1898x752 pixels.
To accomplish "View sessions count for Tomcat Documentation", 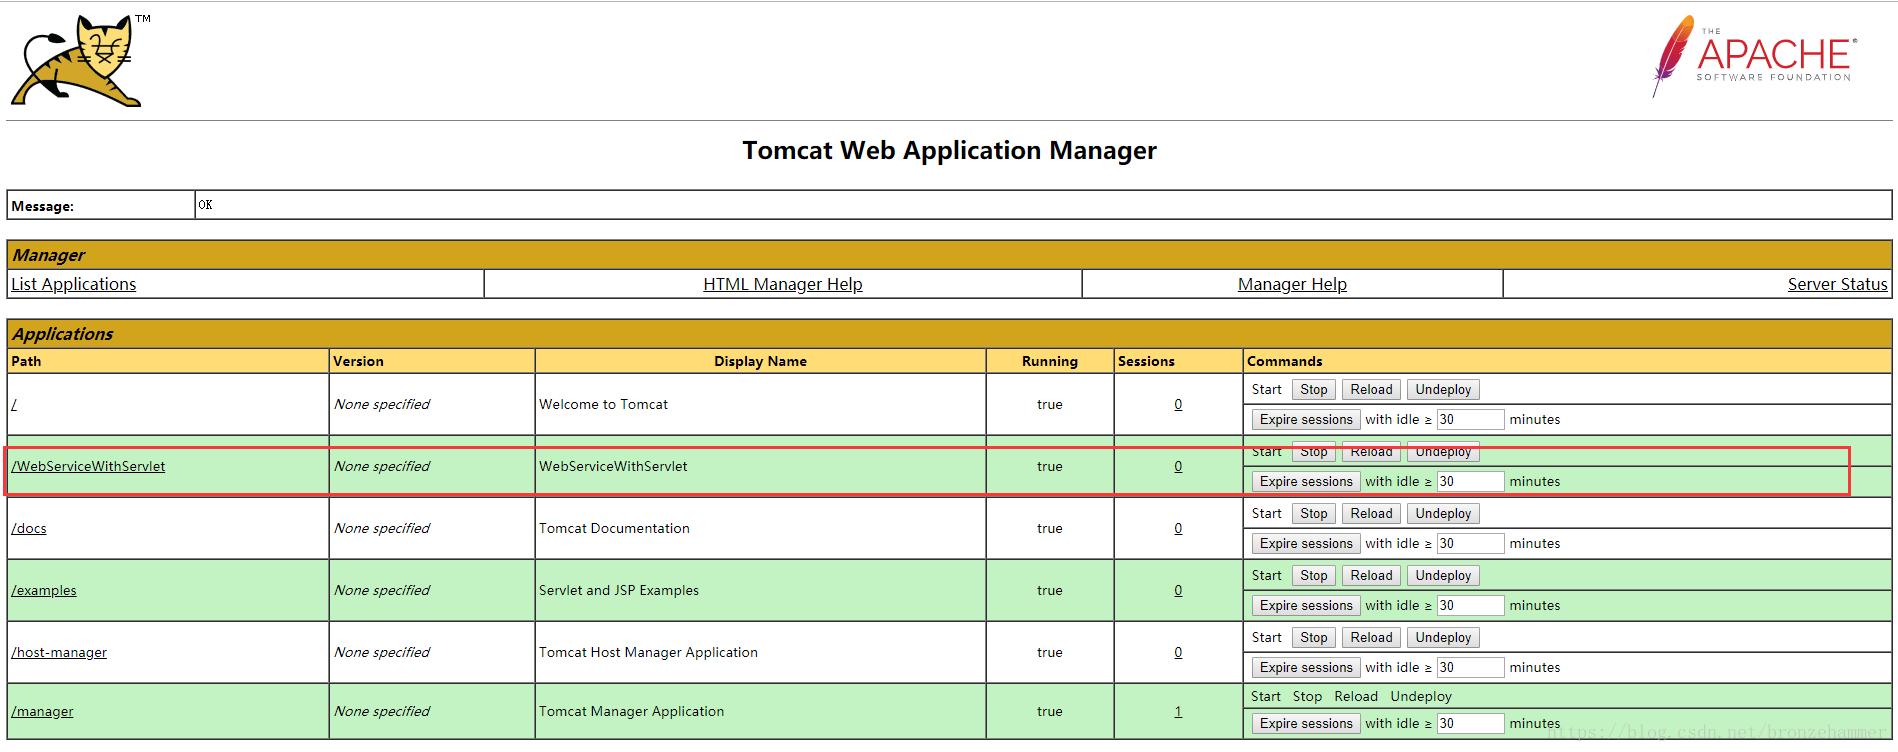I will click(x=1178, y=528).
